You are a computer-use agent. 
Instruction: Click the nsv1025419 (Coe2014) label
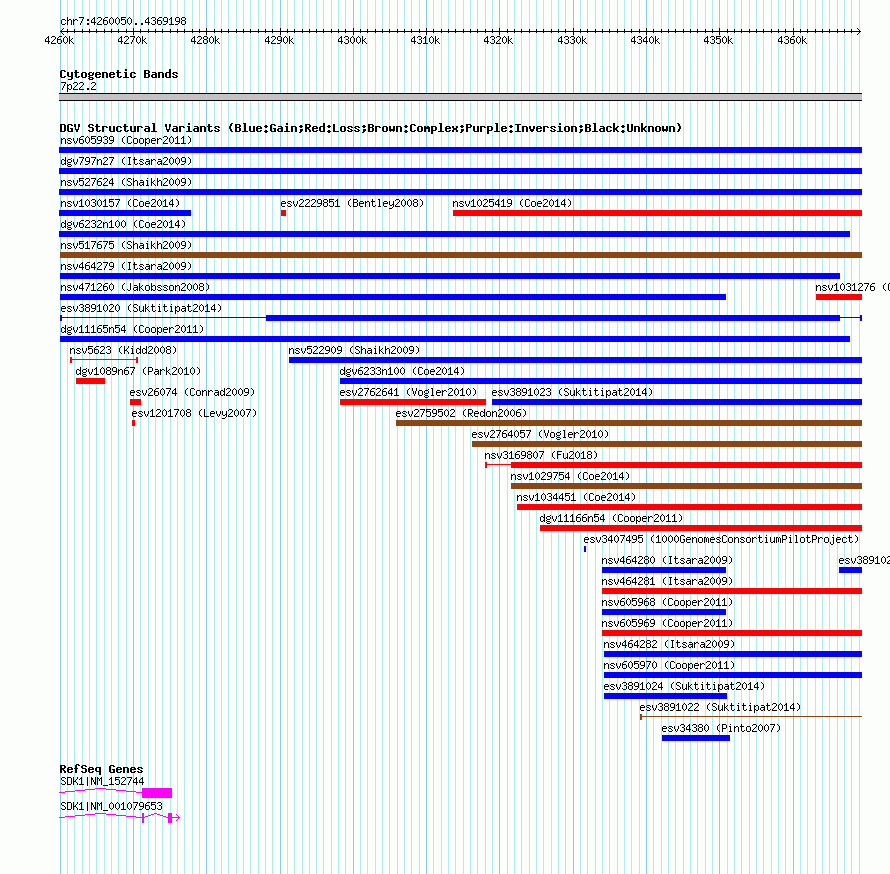click(x=512, y=203)
